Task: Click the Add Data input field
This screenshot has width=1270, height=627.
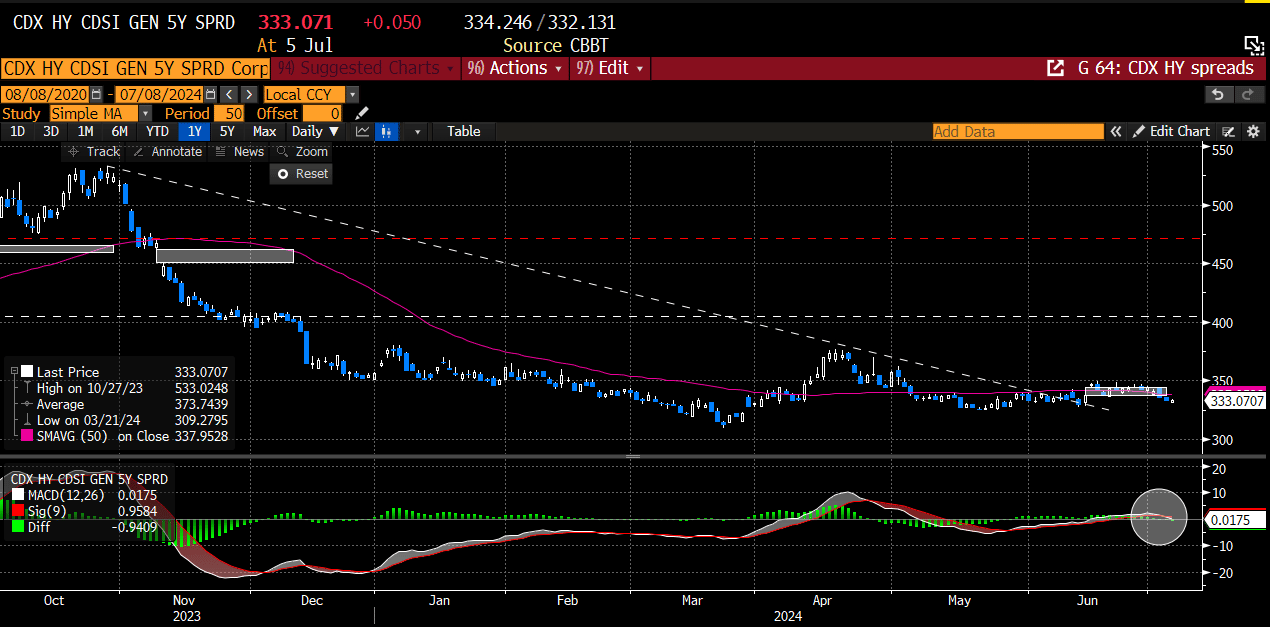Action: (1017, 132)
